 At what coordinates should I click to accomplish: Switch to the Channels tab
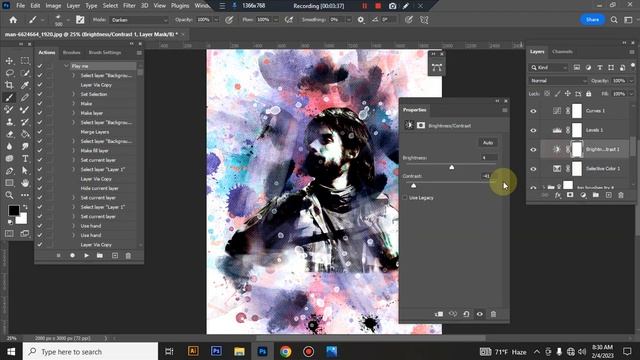tap(562, 52)
